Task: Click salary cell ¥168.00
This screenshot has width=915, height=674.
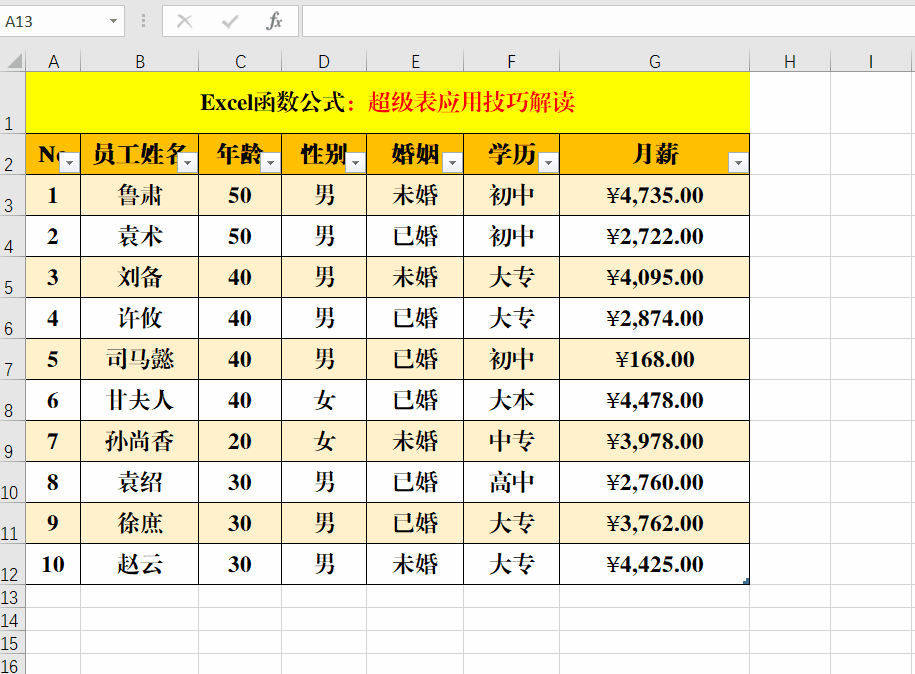Action: (x=655, y=359)
